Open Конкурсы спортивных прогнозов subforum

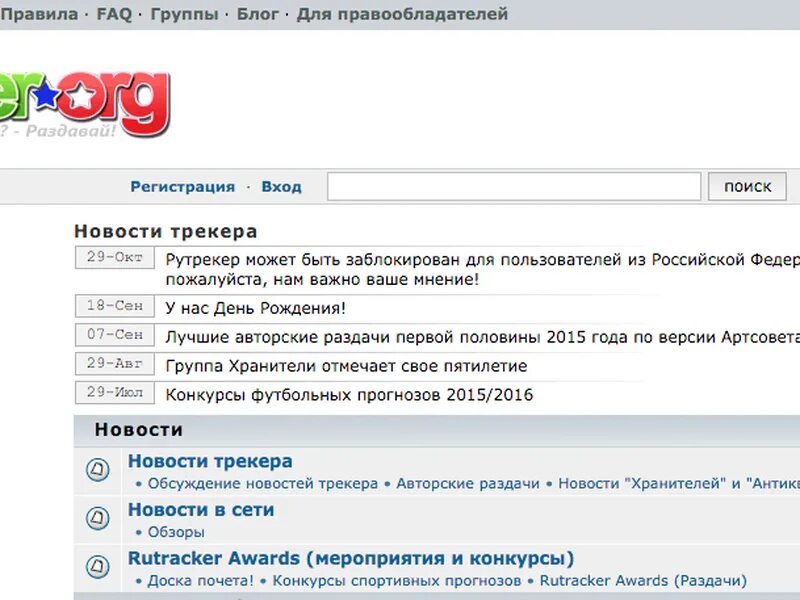pyautogui.click(x=397, y=581)
